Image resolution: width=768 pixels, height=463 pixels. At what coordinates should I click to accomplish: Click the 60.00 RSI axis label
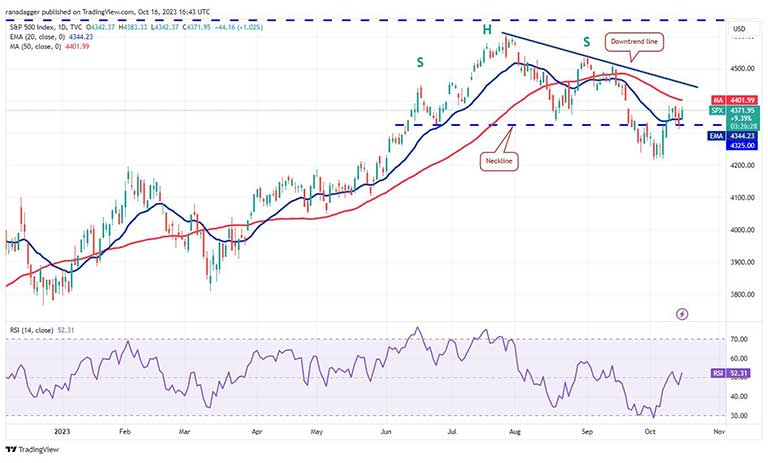740,359
